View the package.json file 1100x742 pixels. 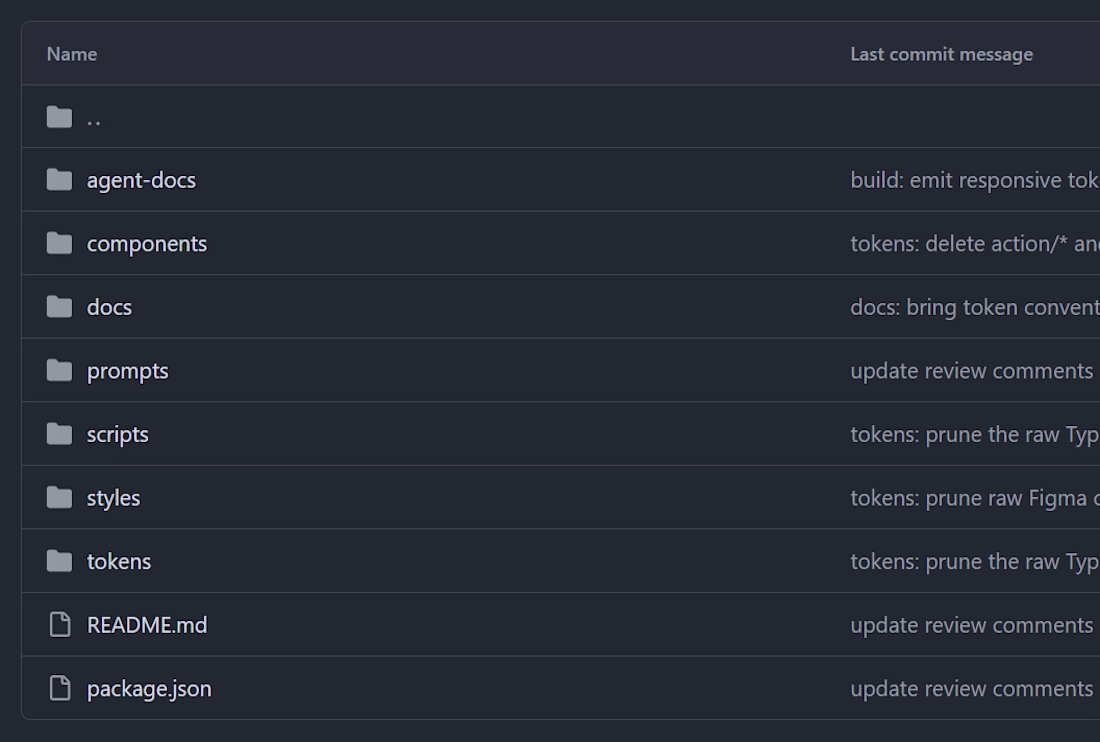click(149, 689)
